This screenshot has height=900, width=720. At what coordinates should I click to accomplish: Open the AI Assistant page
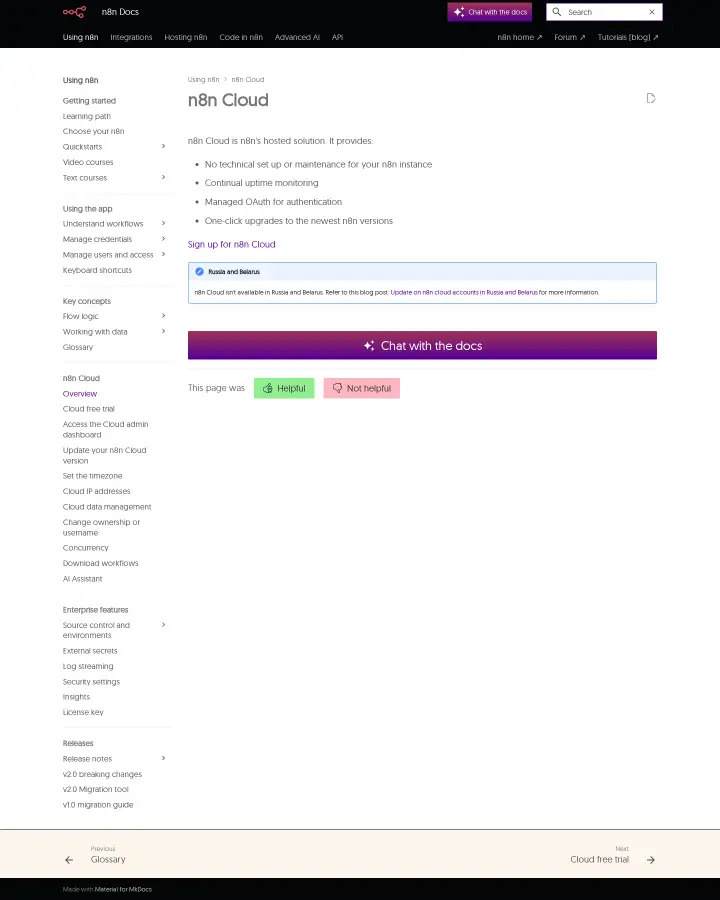82,579
